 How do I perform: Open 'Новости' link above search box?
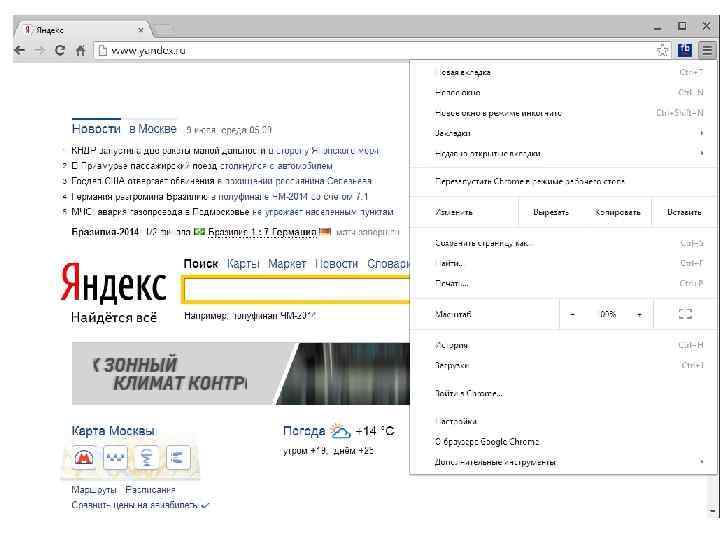pos(337,264)
